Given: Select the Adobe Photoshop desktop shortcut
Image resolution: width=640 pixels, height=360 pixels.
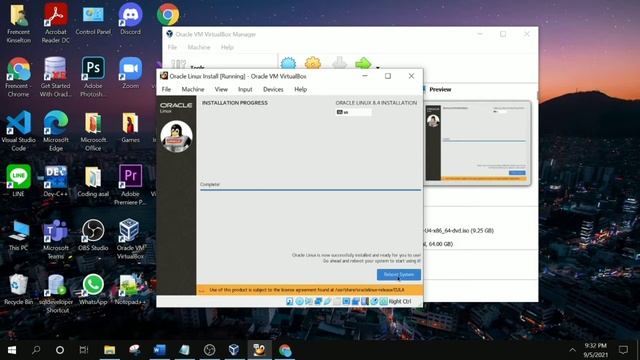Looking at the screenshot, I should (x=93, y=77).
